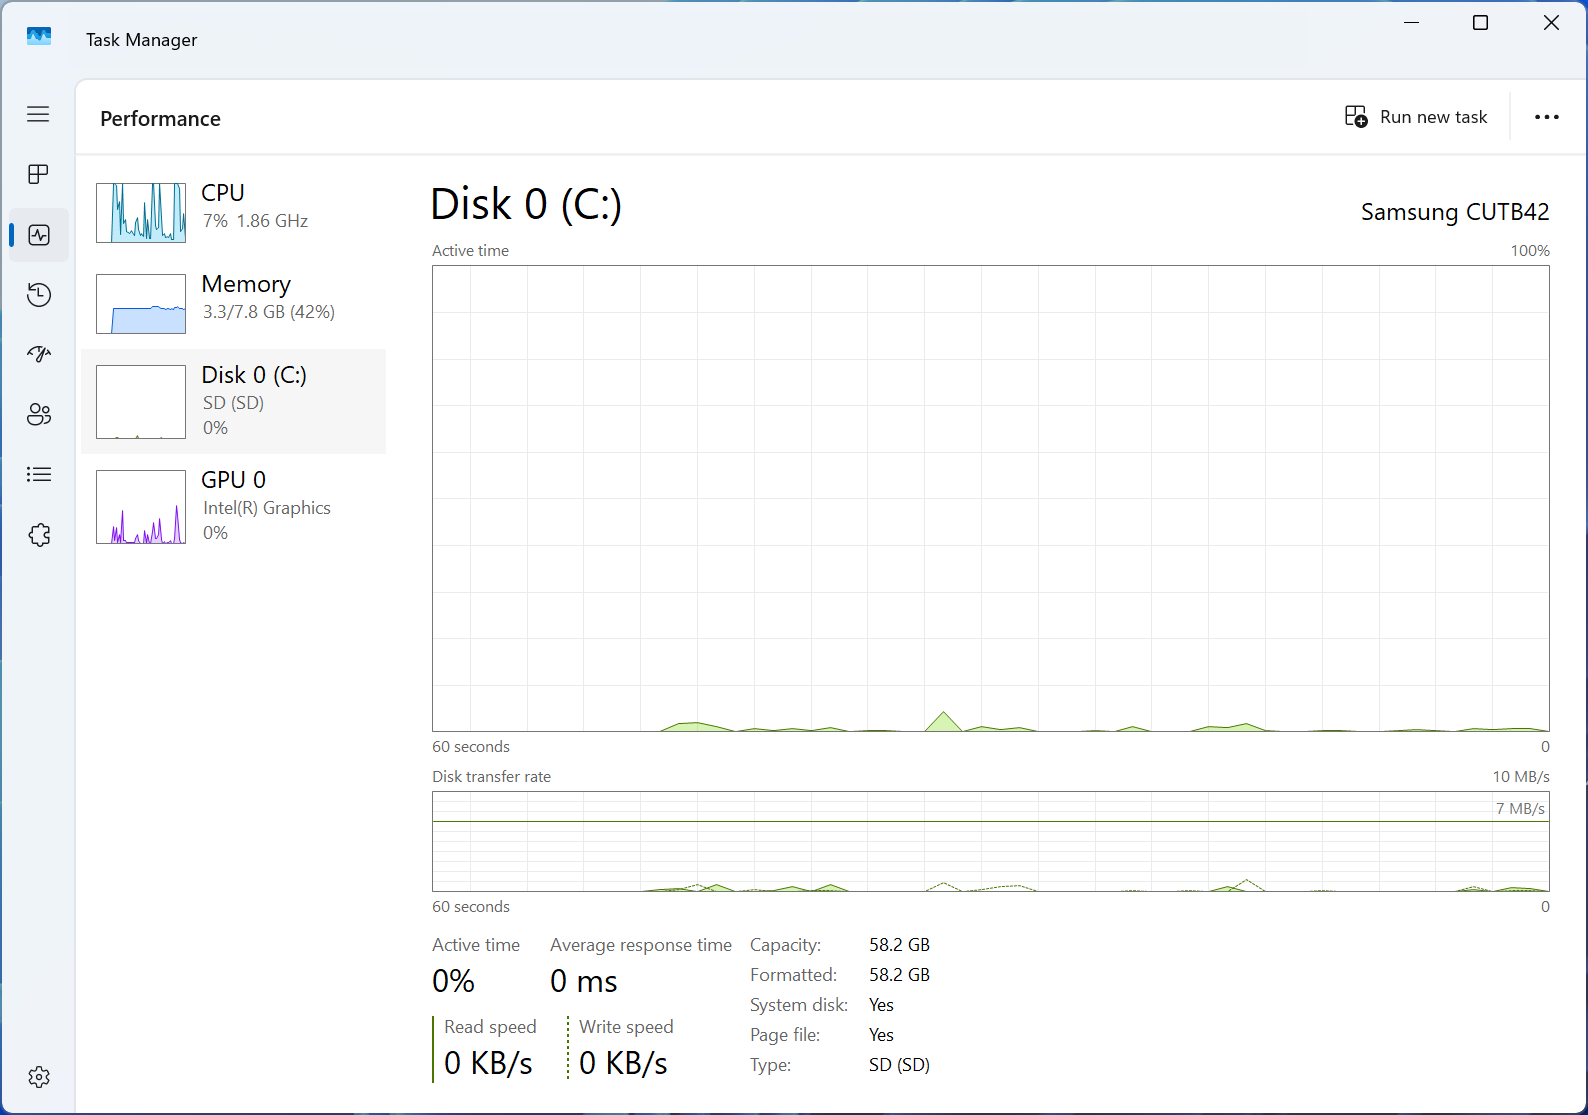The image size is (1588, 1115).
Task: Open App history from the sidebar
Action: [39, 295]
